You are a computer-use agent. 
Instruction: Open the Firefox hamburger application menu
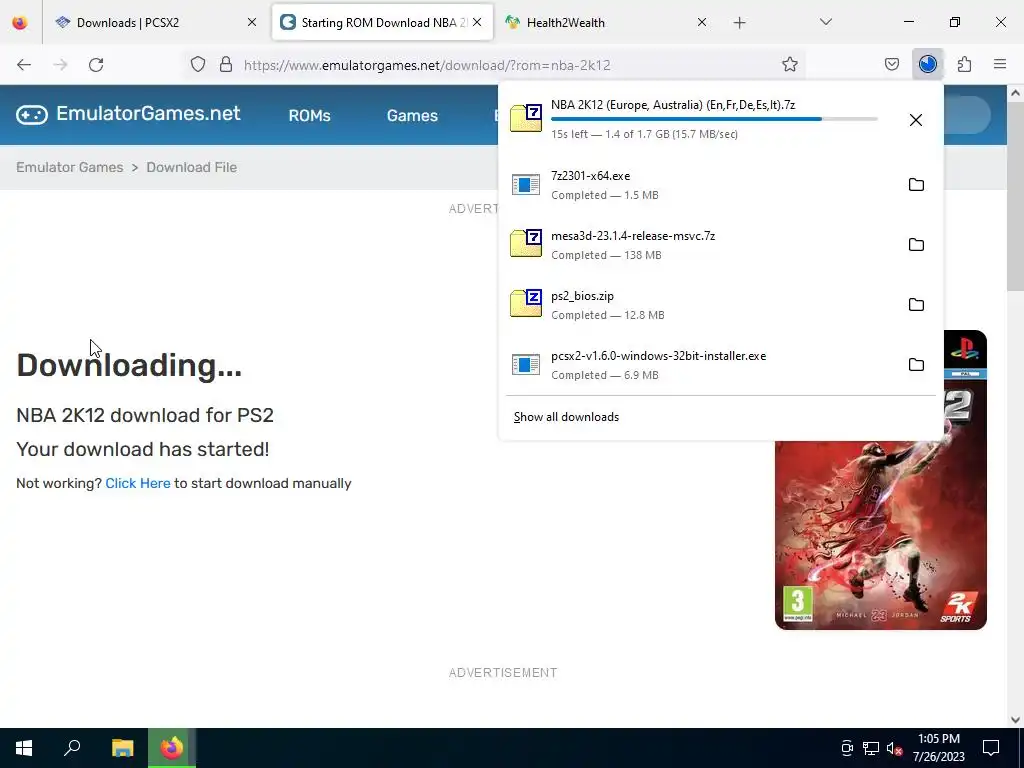click(x=1000, y=65)
